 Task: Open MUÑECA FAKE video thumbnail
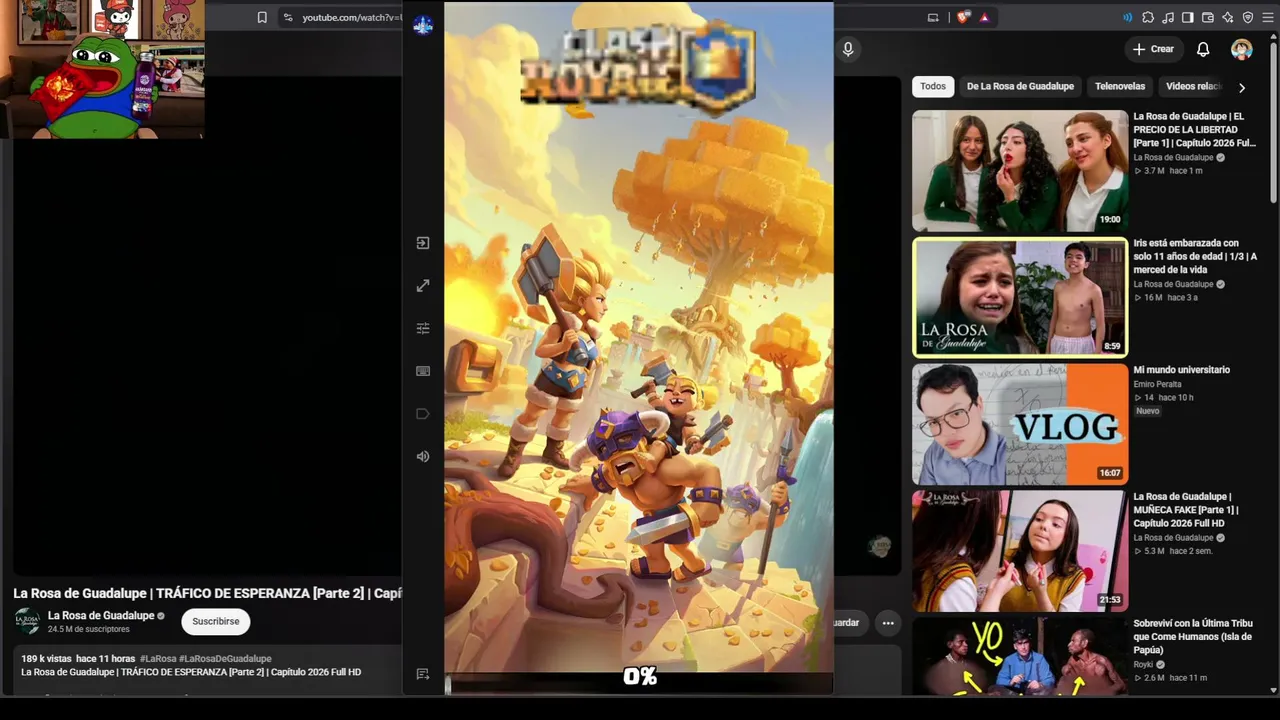pos(1020,550)
